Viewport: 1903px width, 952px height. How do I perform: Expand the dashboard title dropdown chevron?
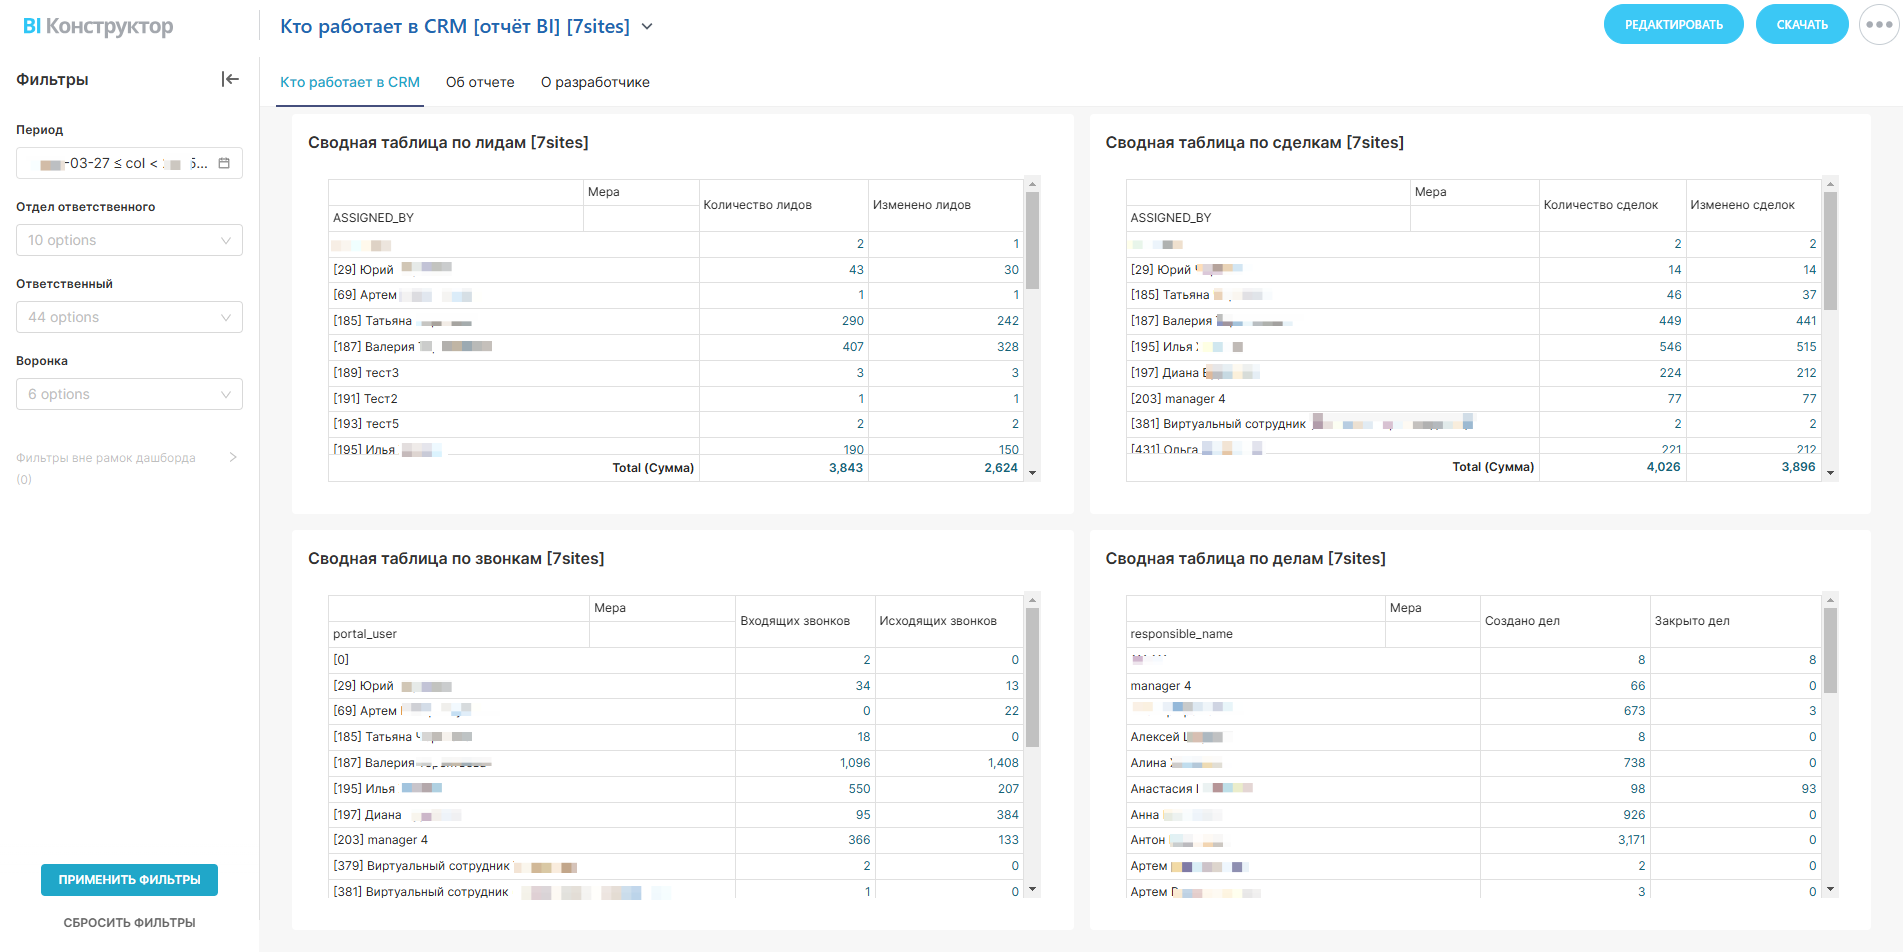point(647,27)
